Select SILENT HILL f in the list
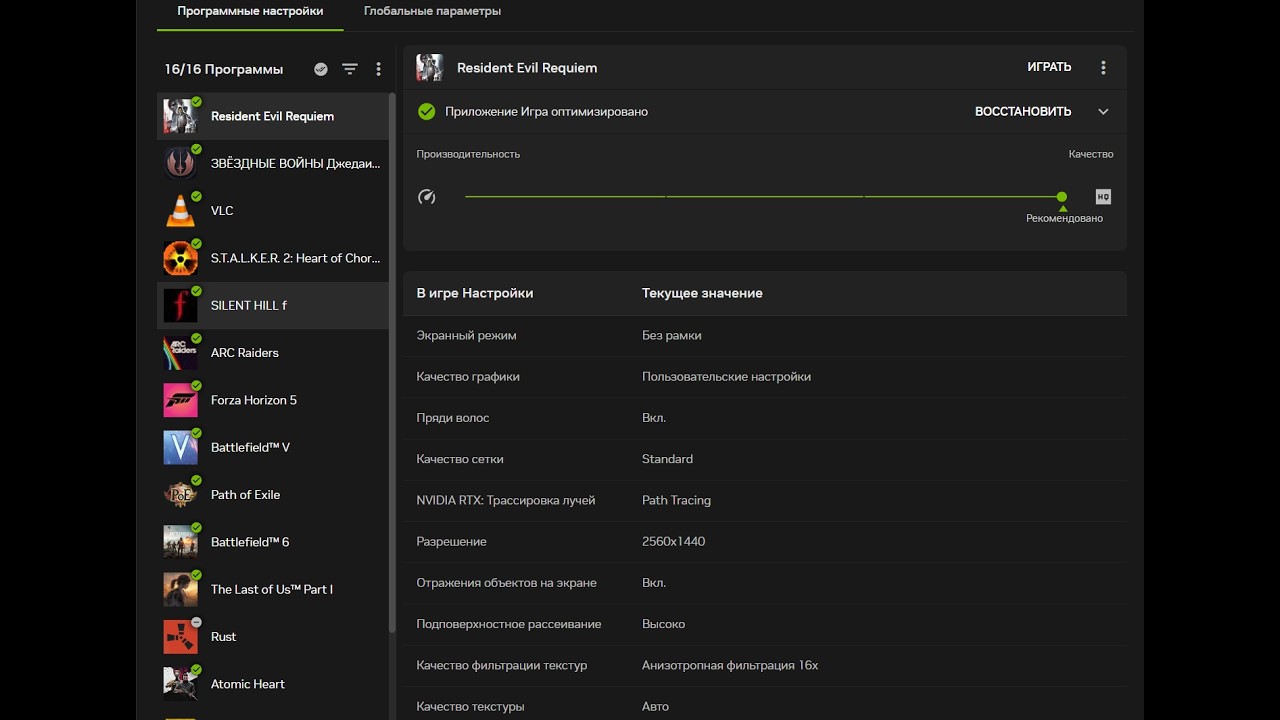 pos(273,305)
